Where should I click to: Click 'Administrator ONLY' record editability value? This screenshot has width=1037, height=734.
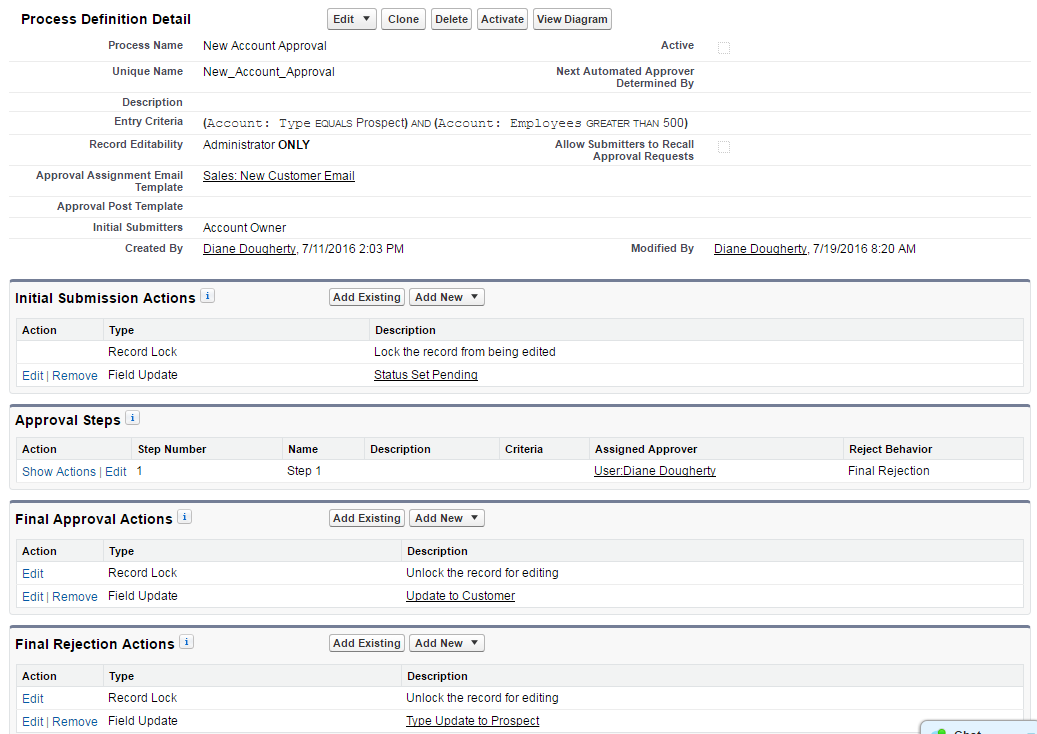click(x=256, y=145)
